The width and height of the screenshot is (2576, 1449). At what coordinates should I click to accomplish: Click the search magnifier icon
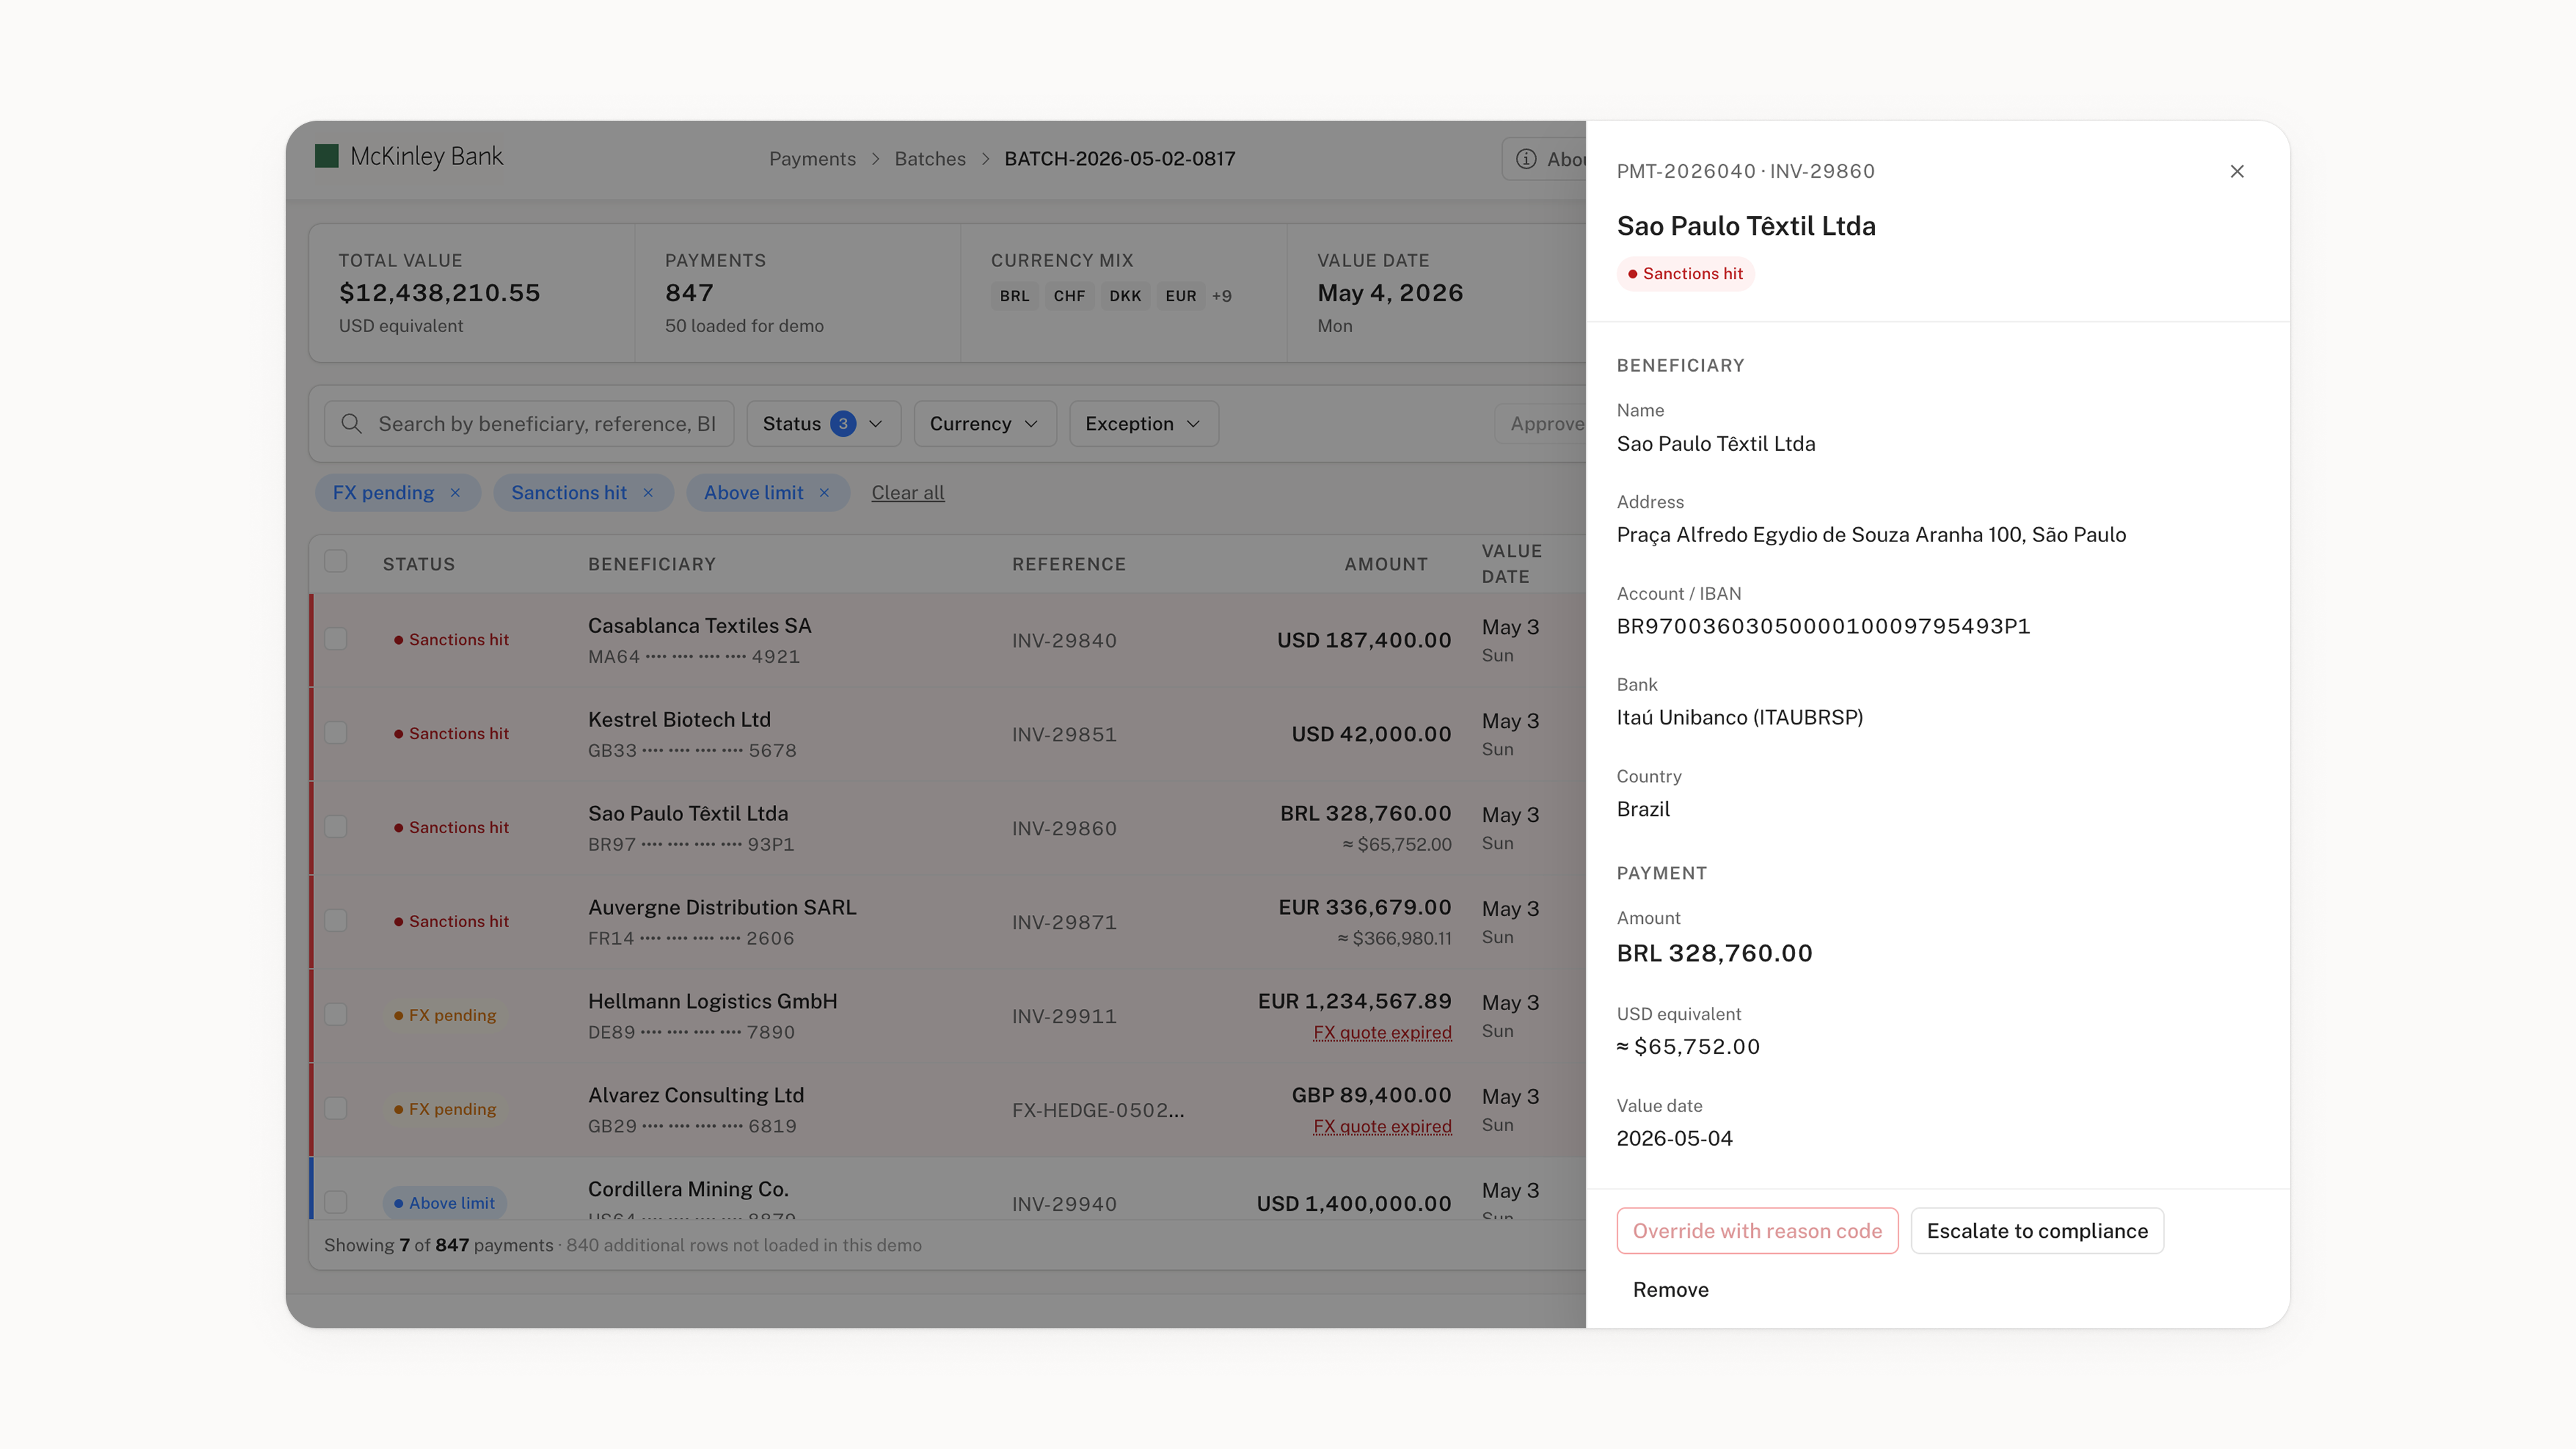point(351,424)
